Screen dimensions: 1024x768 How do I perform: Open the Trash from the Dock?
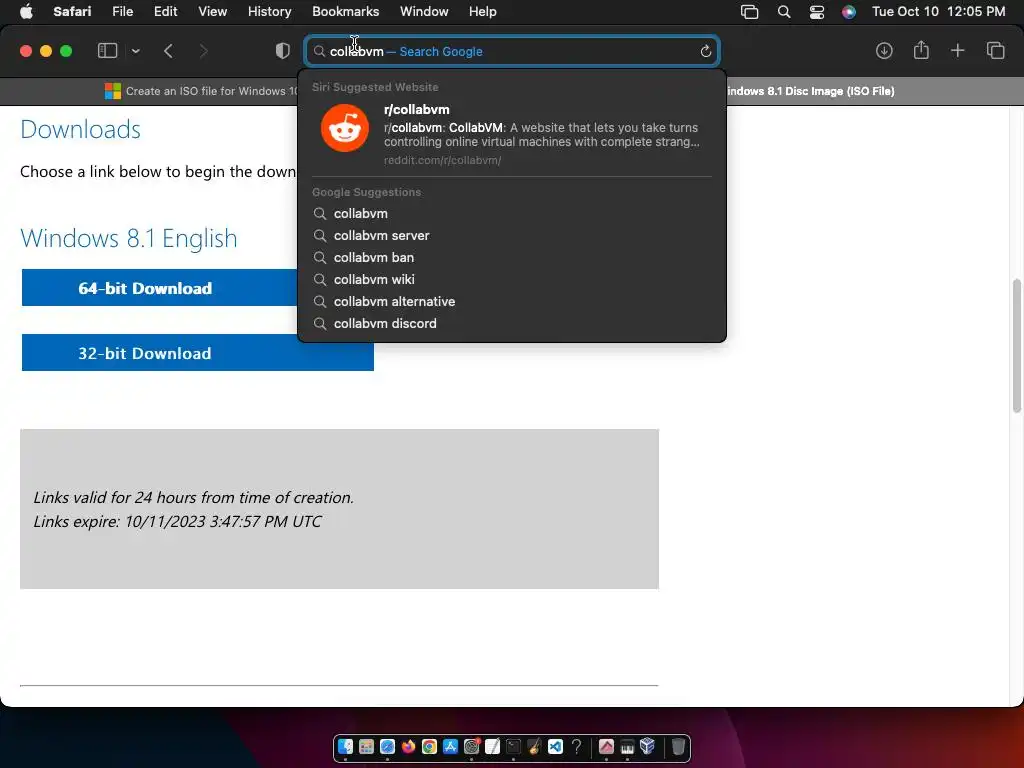point(678,746)
